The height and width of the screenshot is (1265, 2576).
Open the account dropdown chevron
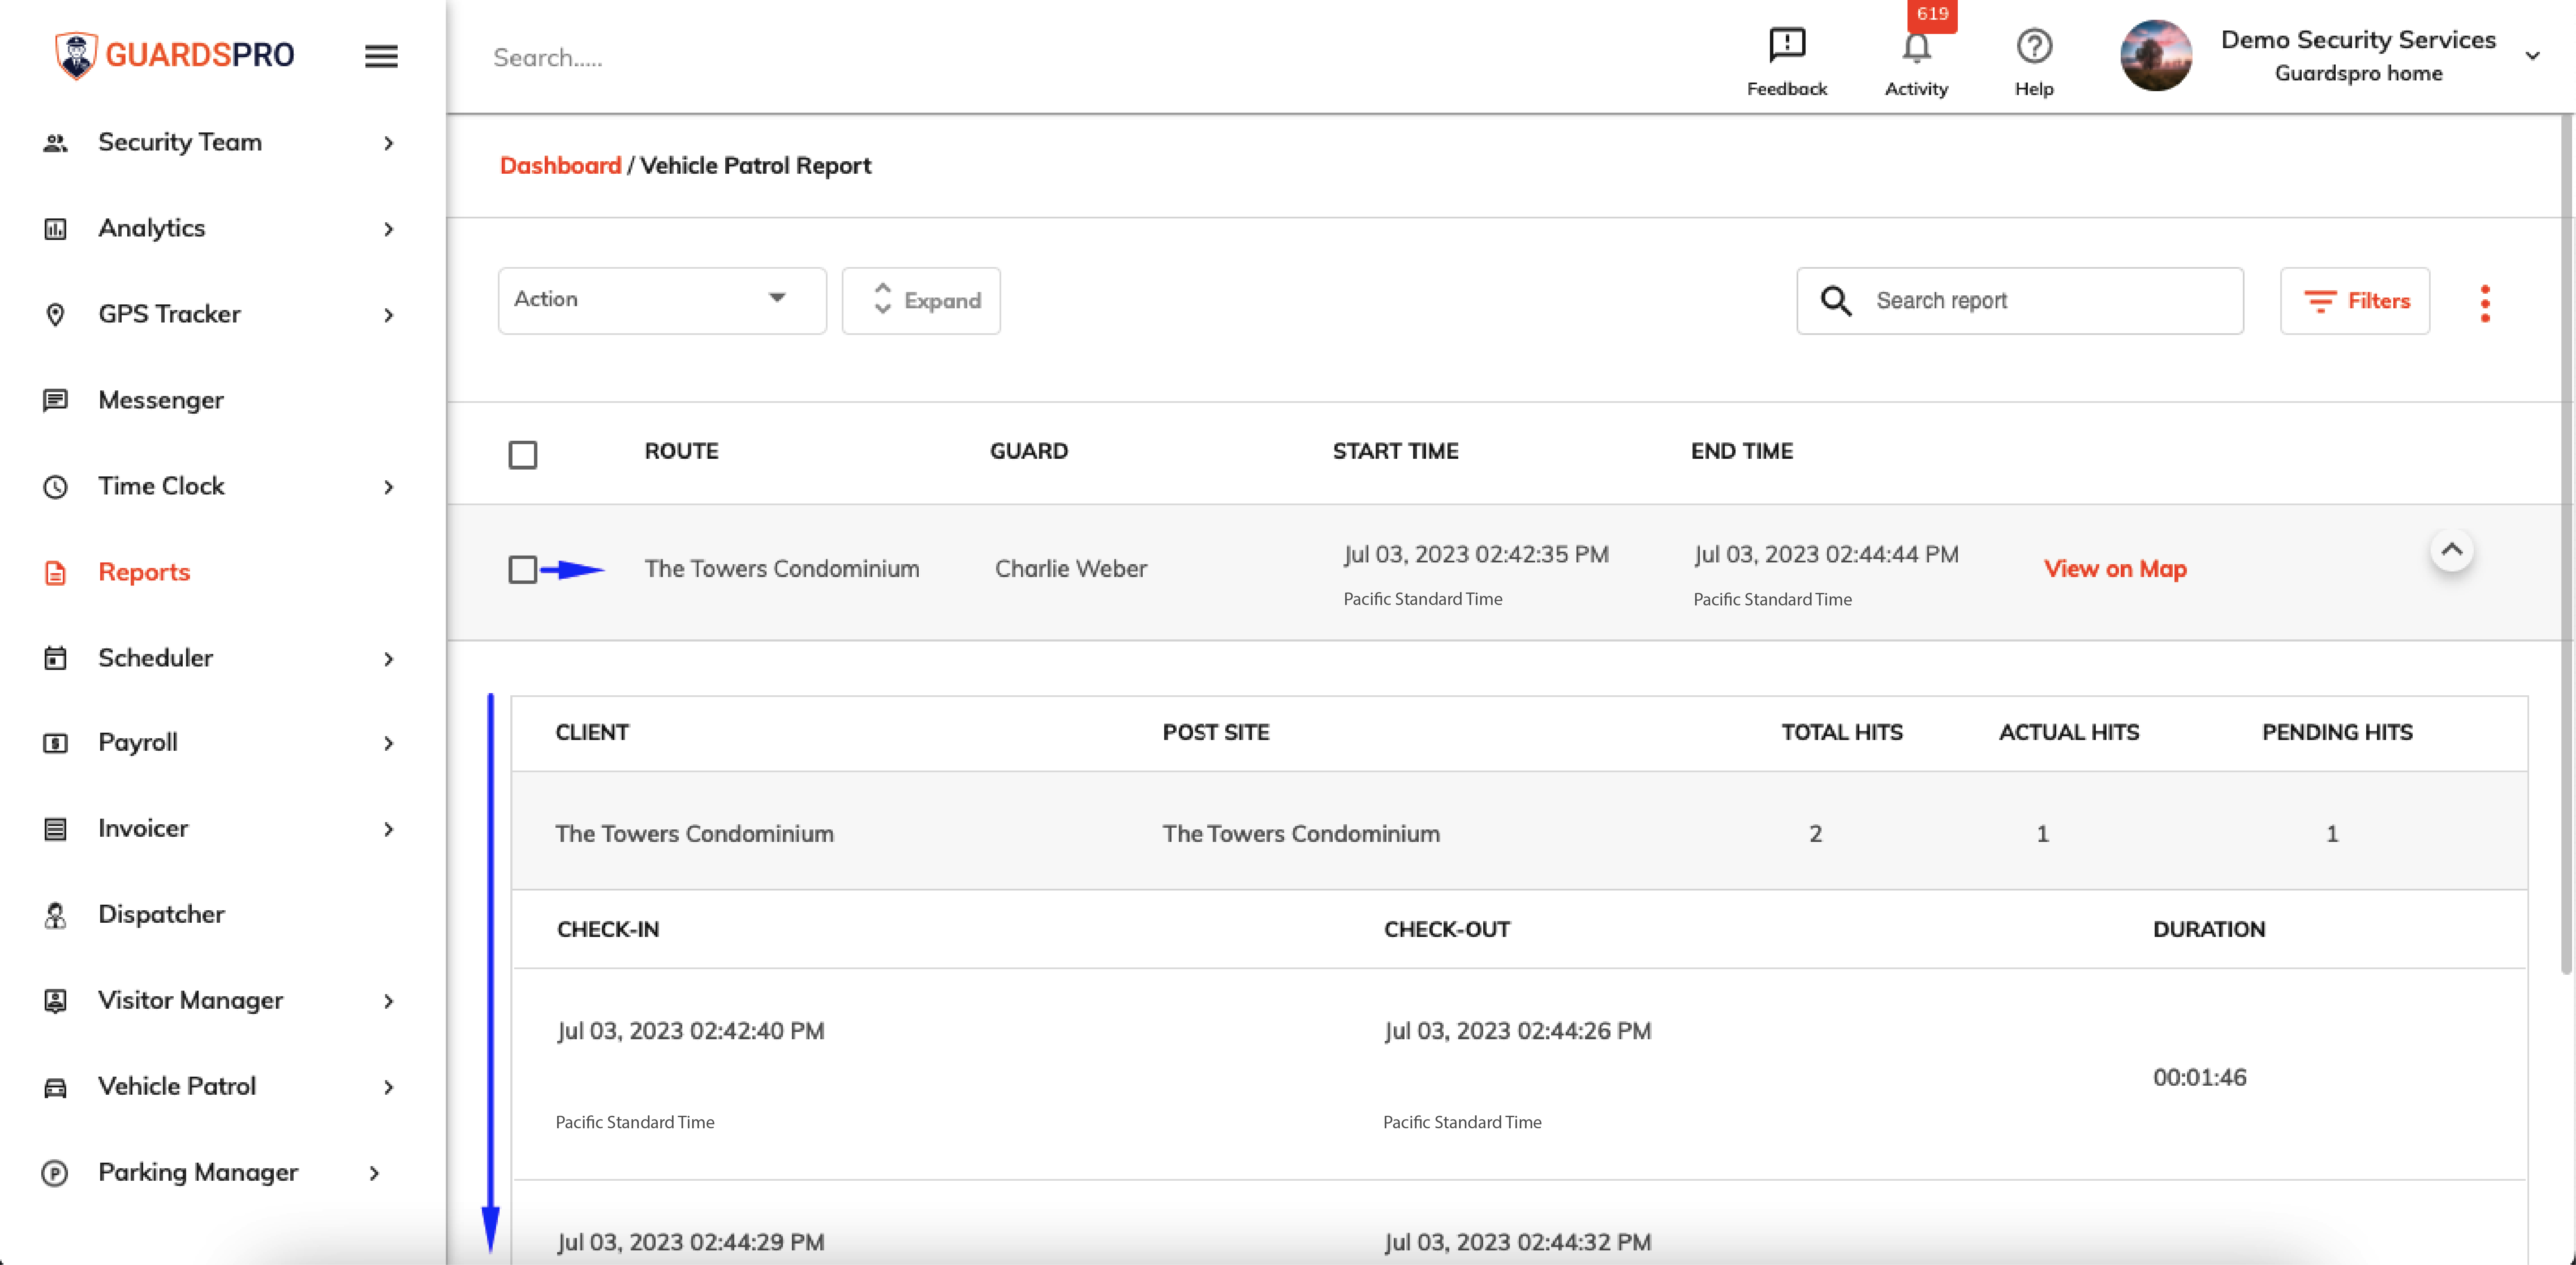tap(2533, 56)
